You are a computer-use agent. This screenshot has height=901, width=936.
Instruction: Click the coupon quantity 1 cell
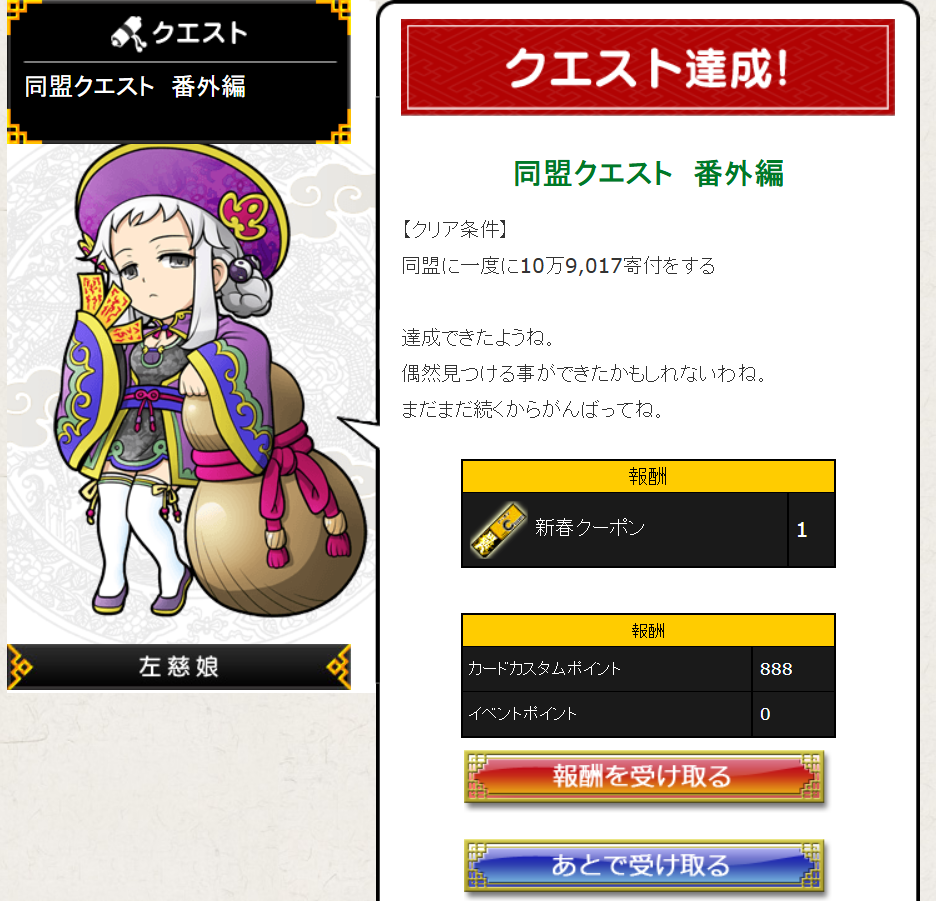coord(811,530)
